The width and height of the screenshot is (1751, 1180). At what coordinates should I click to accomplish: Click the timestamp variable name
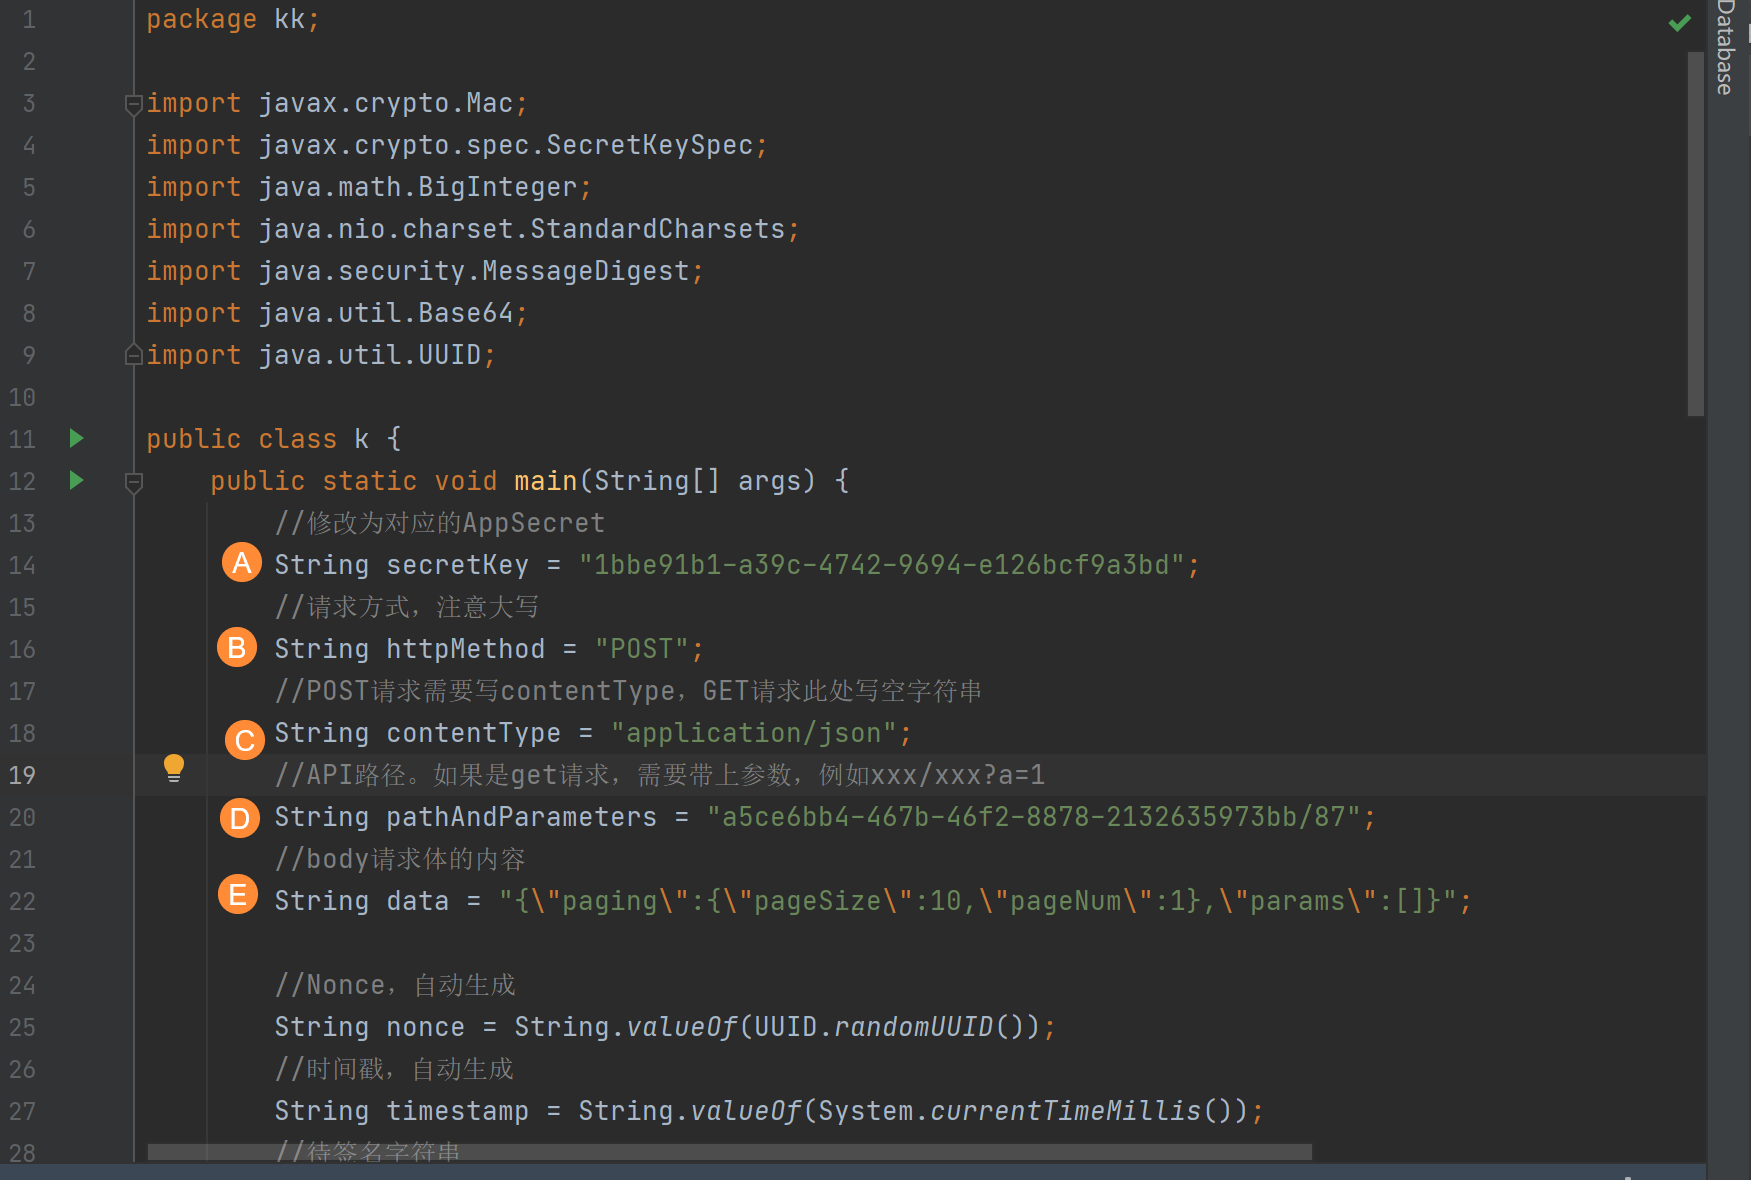coord(457,1111)
